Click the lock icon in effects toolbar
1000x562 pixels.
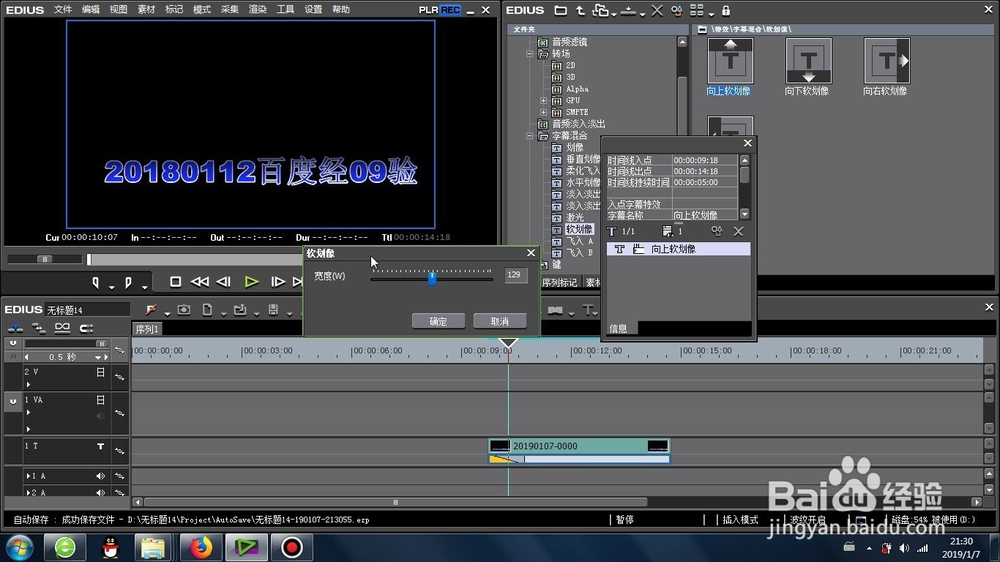726,10
